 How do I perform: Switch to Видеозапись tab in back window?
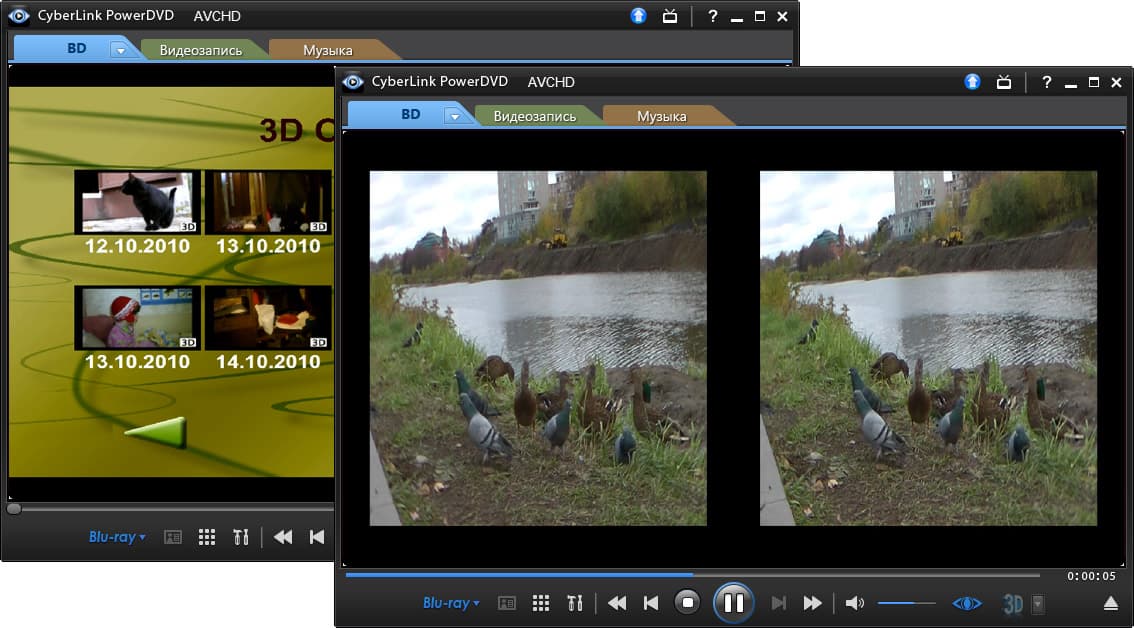(201, 50)
